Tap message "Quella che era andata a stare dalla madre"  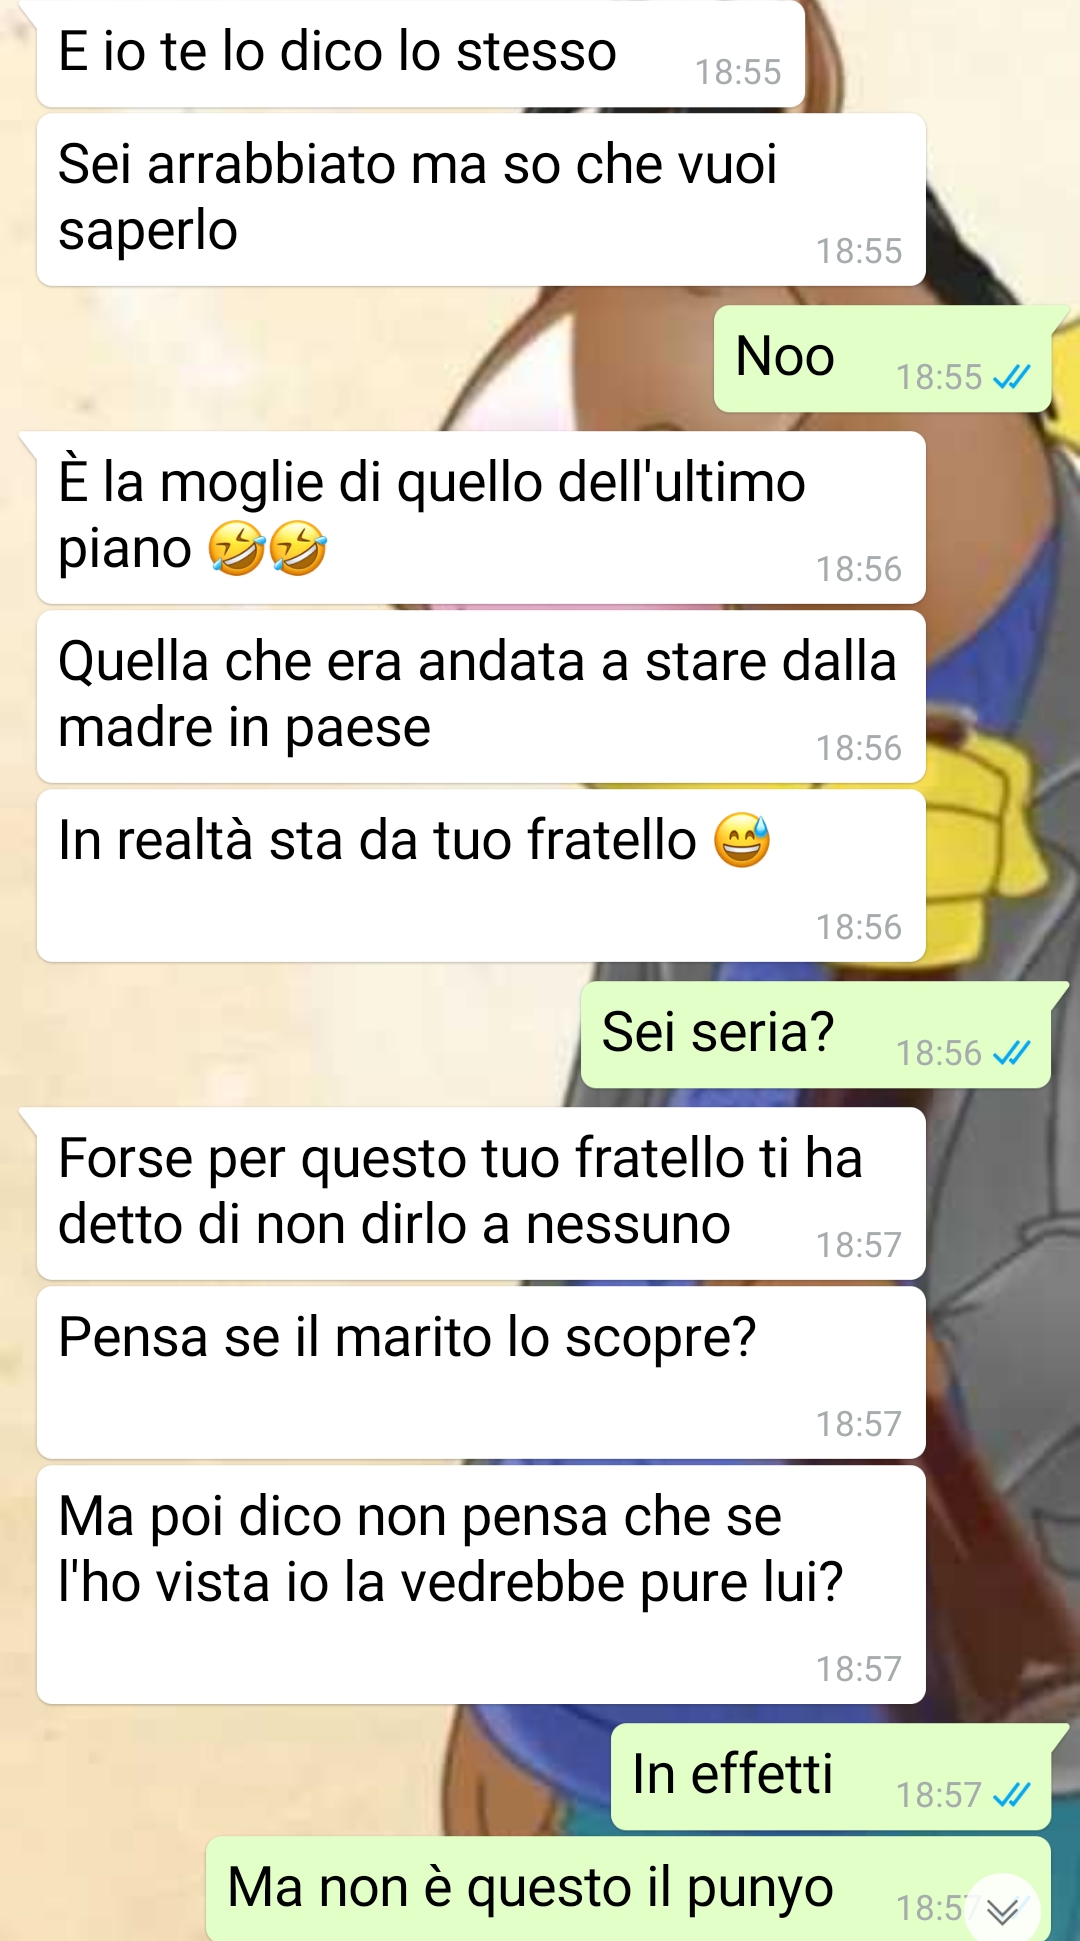click(x=481, y=697)
